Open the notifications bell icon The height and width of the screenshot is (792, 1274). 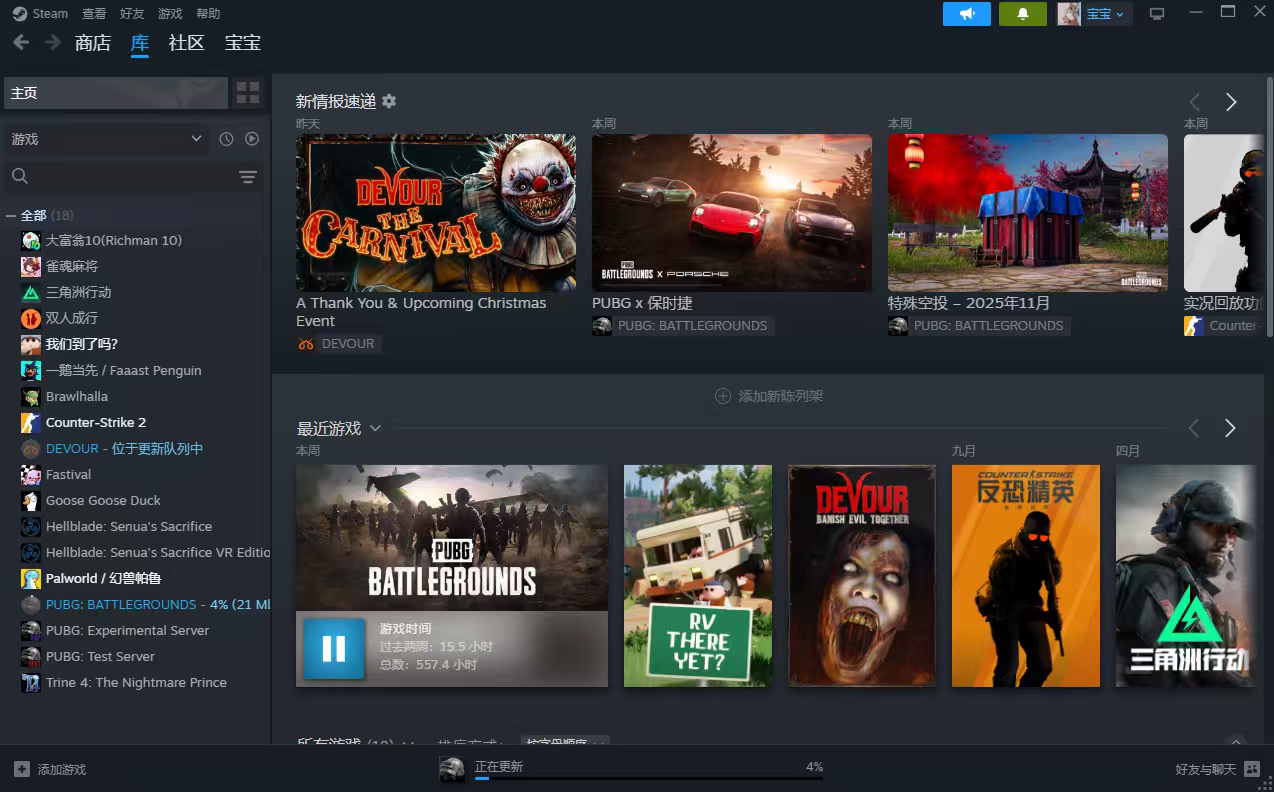1022,14
